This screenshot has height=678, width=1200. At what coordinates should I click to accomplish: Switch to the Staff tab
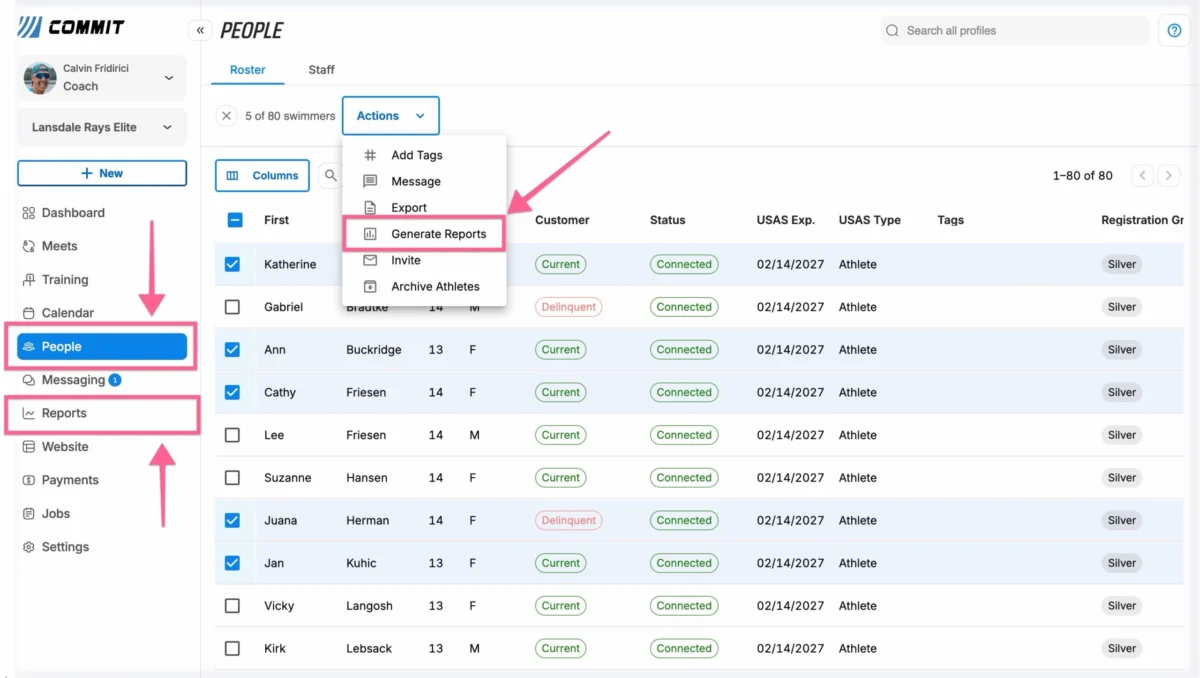(x=321, y=70)
